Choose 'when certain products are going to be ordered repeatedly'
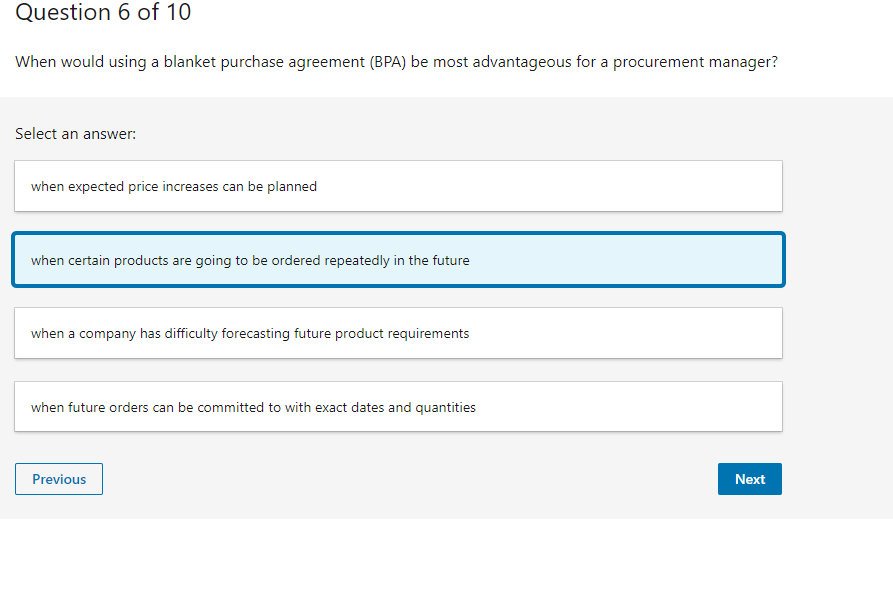Image resolution: width=893 pixels, height=597 pixels. click(397, 259)
